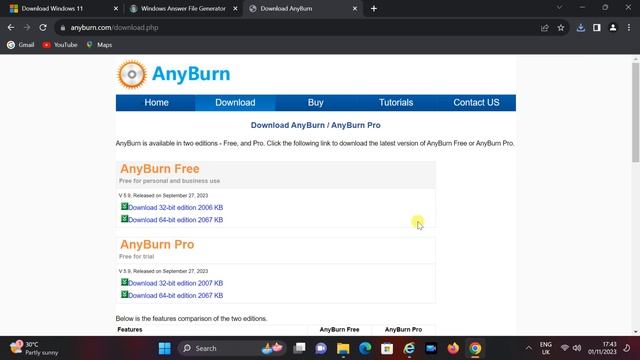
Task: Open the Home menu item
Action: (156, 102)
